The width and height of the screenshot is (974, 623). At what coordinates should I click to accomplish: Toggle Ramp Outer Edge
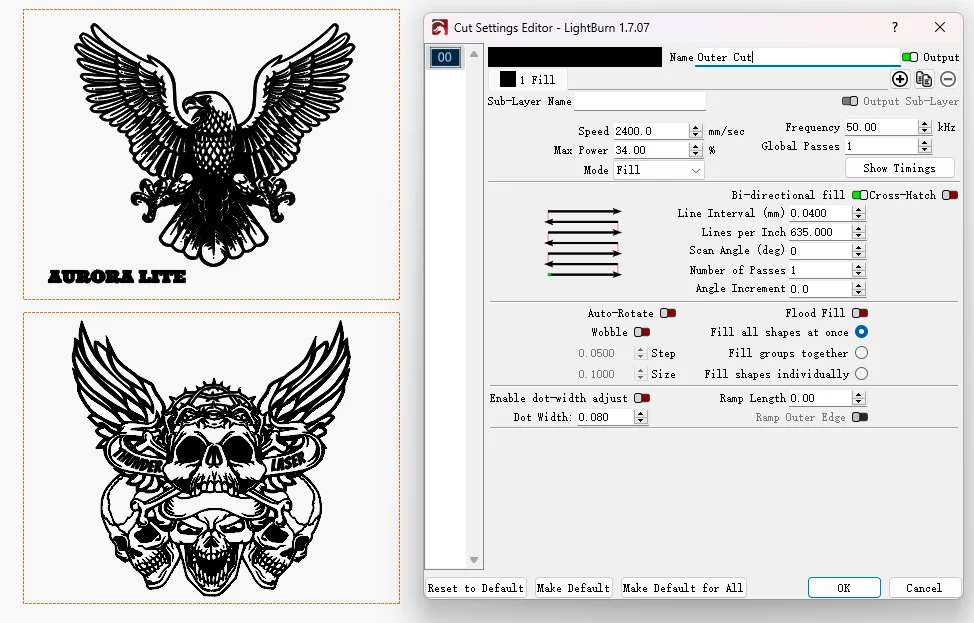point(860,417)
